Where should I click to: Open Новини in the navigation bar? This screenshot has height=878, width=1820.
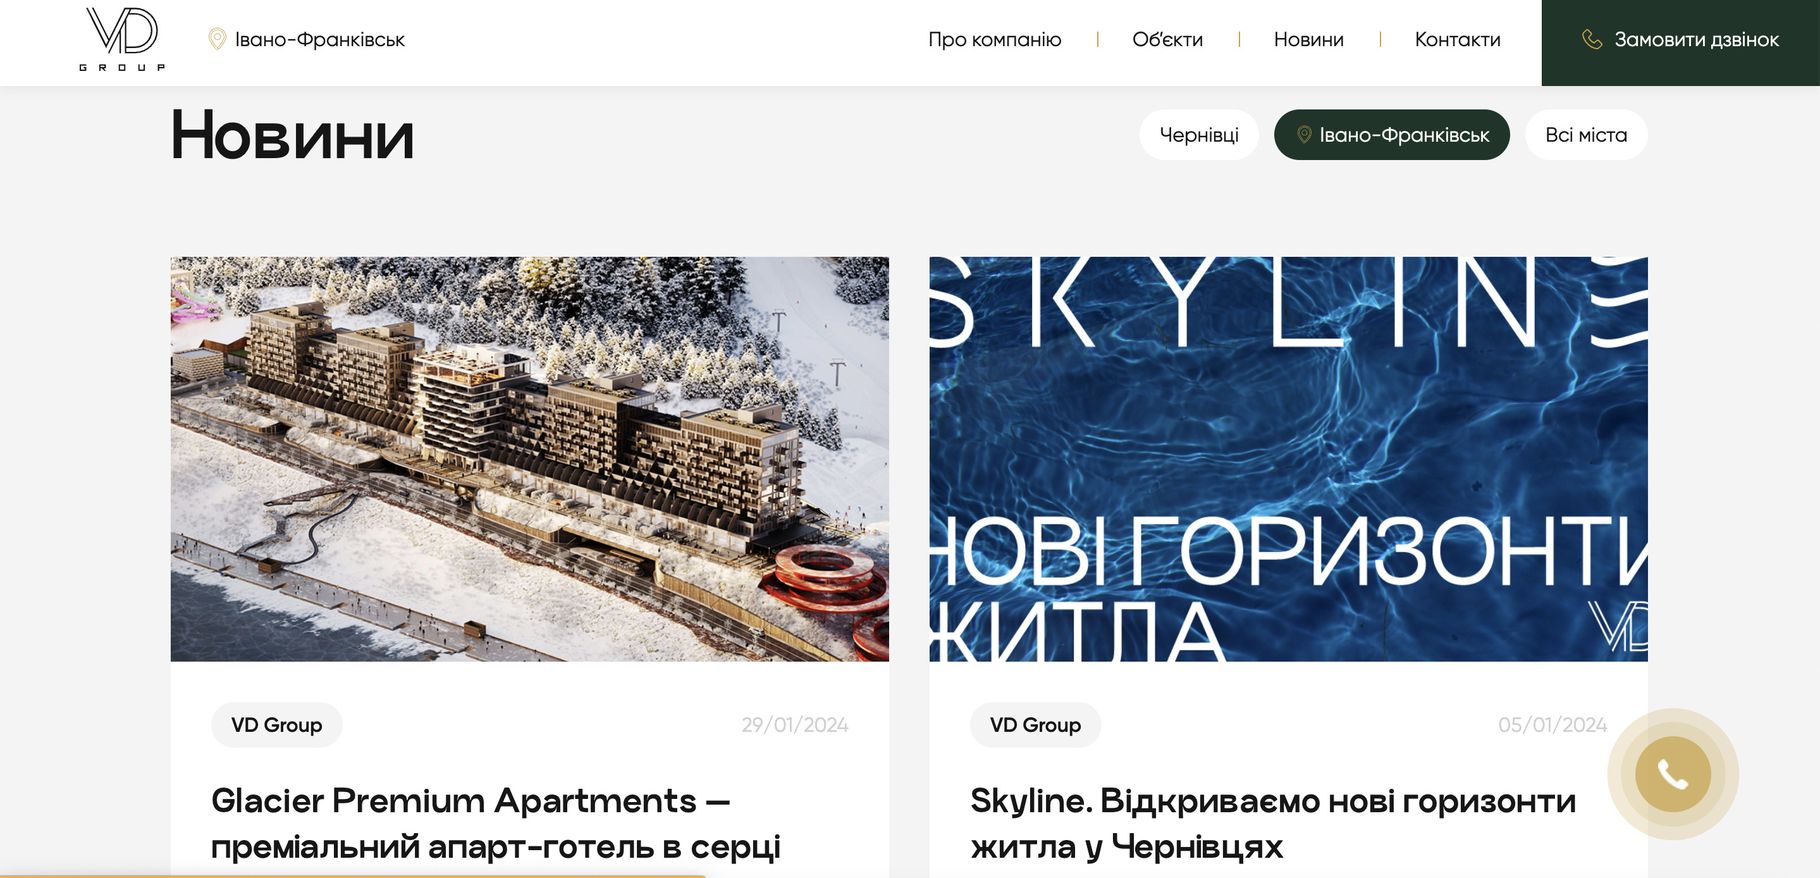coord(1308,39)
